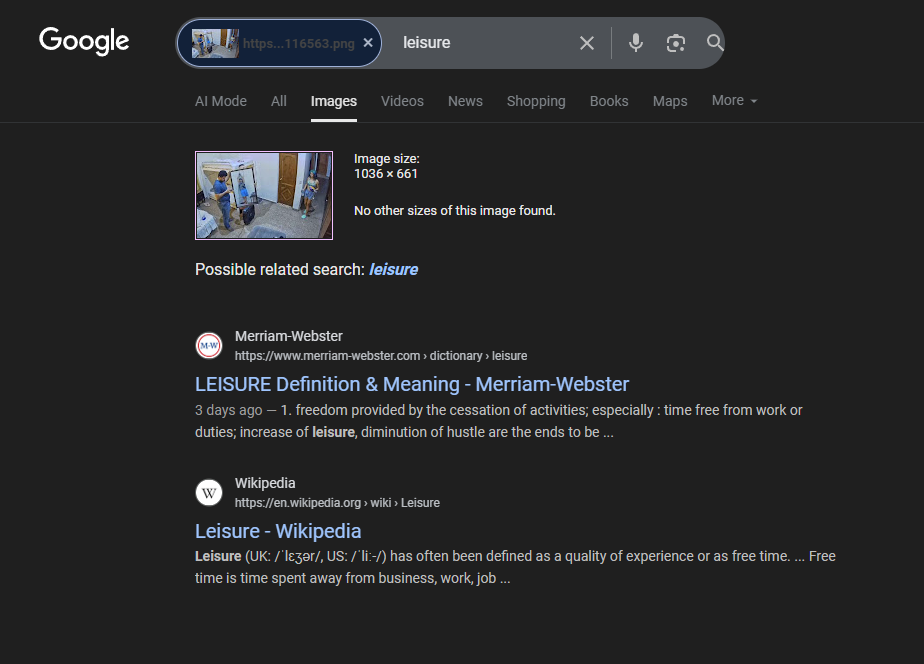Click the magnifying glass search button
This screenshot has height=664, width=924.
point(714,42)
